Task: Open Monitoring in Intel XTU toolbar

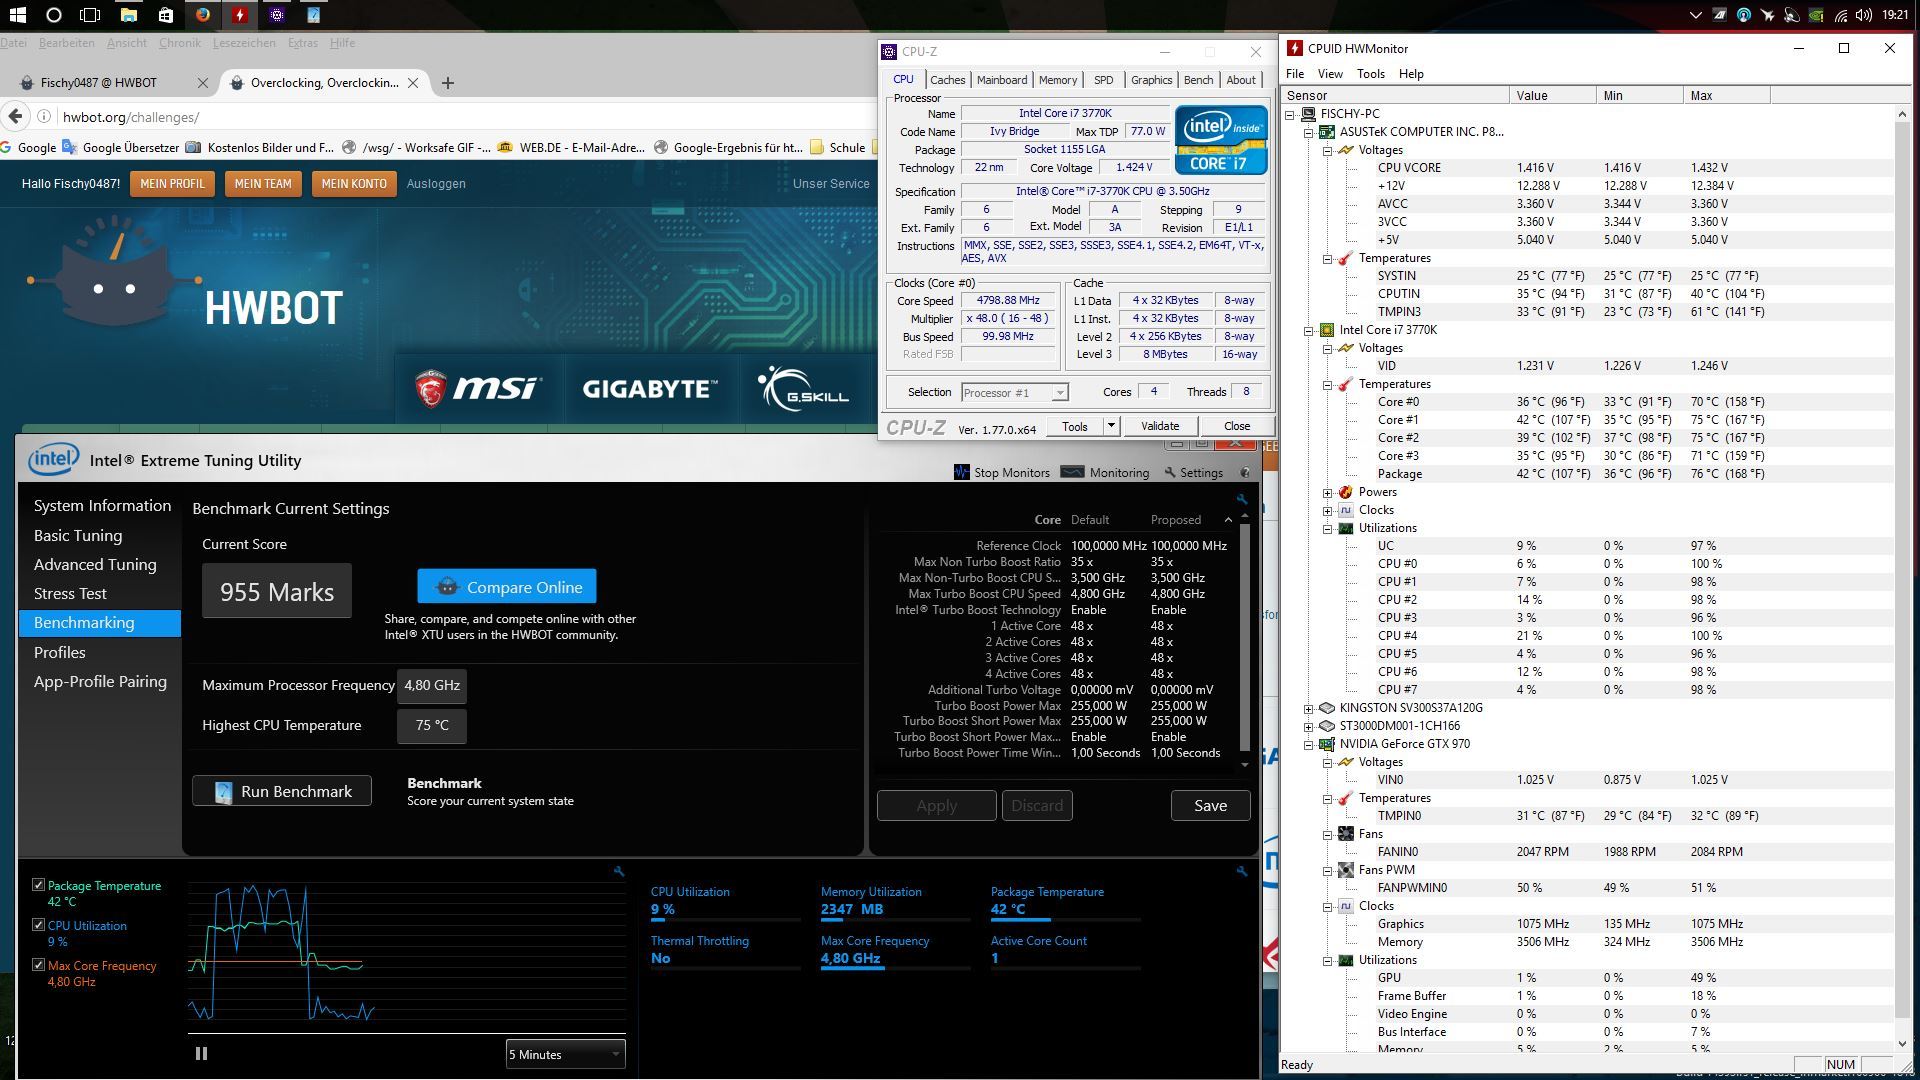Action: 1105,472
